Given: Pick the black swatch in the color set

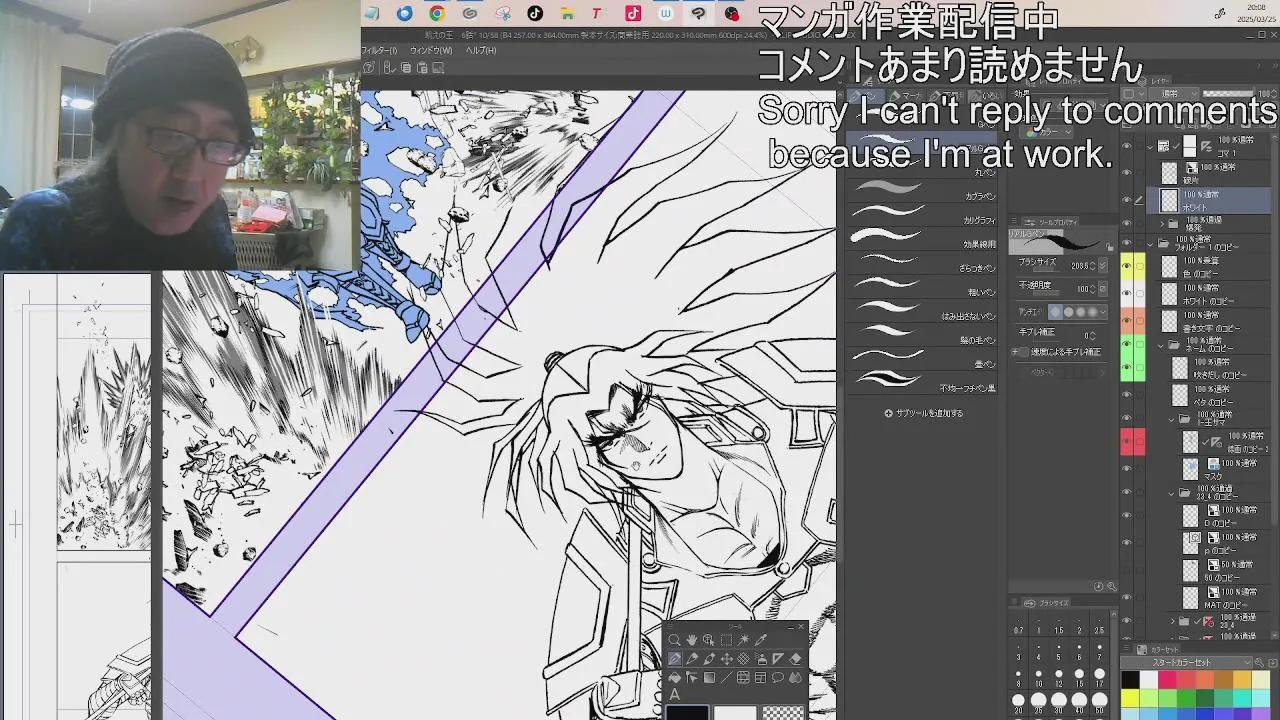Looking at the screenshot, I should pyautogui.click(x=1131, y=680).
